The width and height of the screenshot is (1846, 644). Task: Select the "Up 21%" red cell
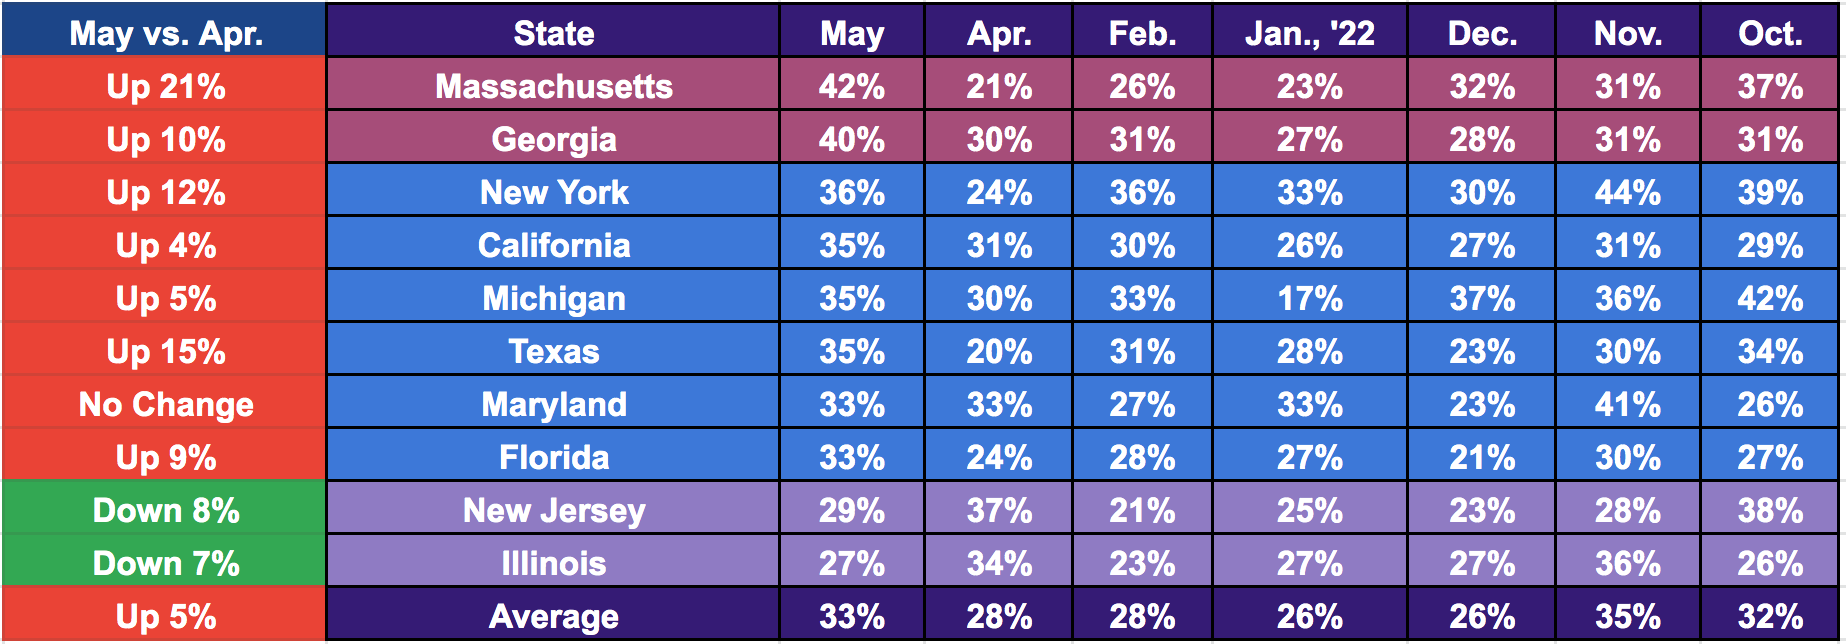[165, 86]
